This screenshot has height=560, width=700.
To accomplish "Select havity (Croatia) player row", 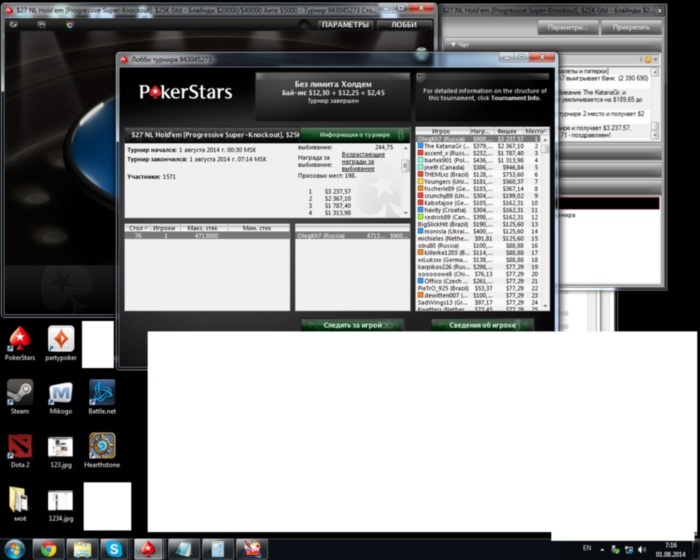I will pos(478,210).
